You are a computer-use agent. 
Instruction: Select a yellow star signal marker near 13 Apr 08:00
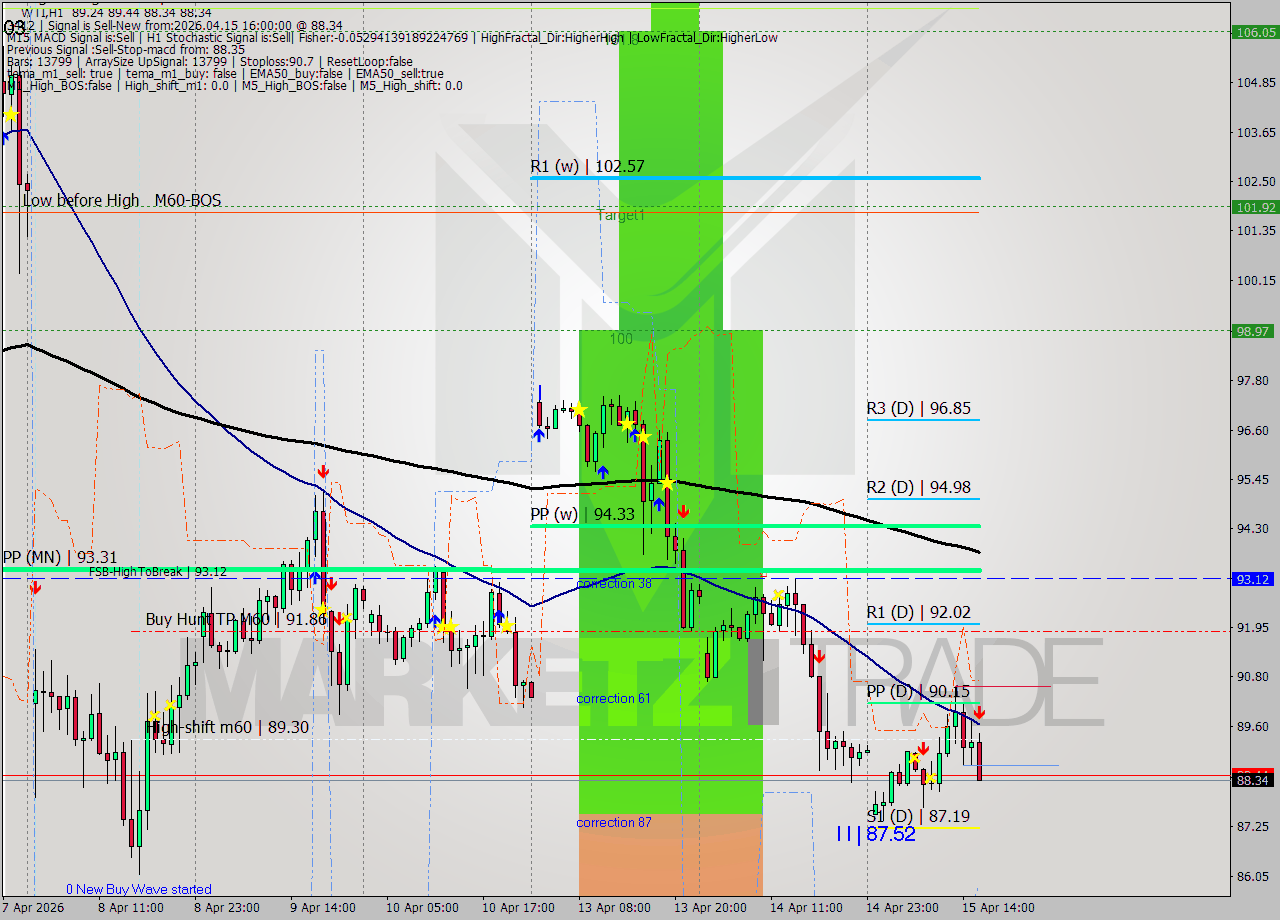[578, 408]
